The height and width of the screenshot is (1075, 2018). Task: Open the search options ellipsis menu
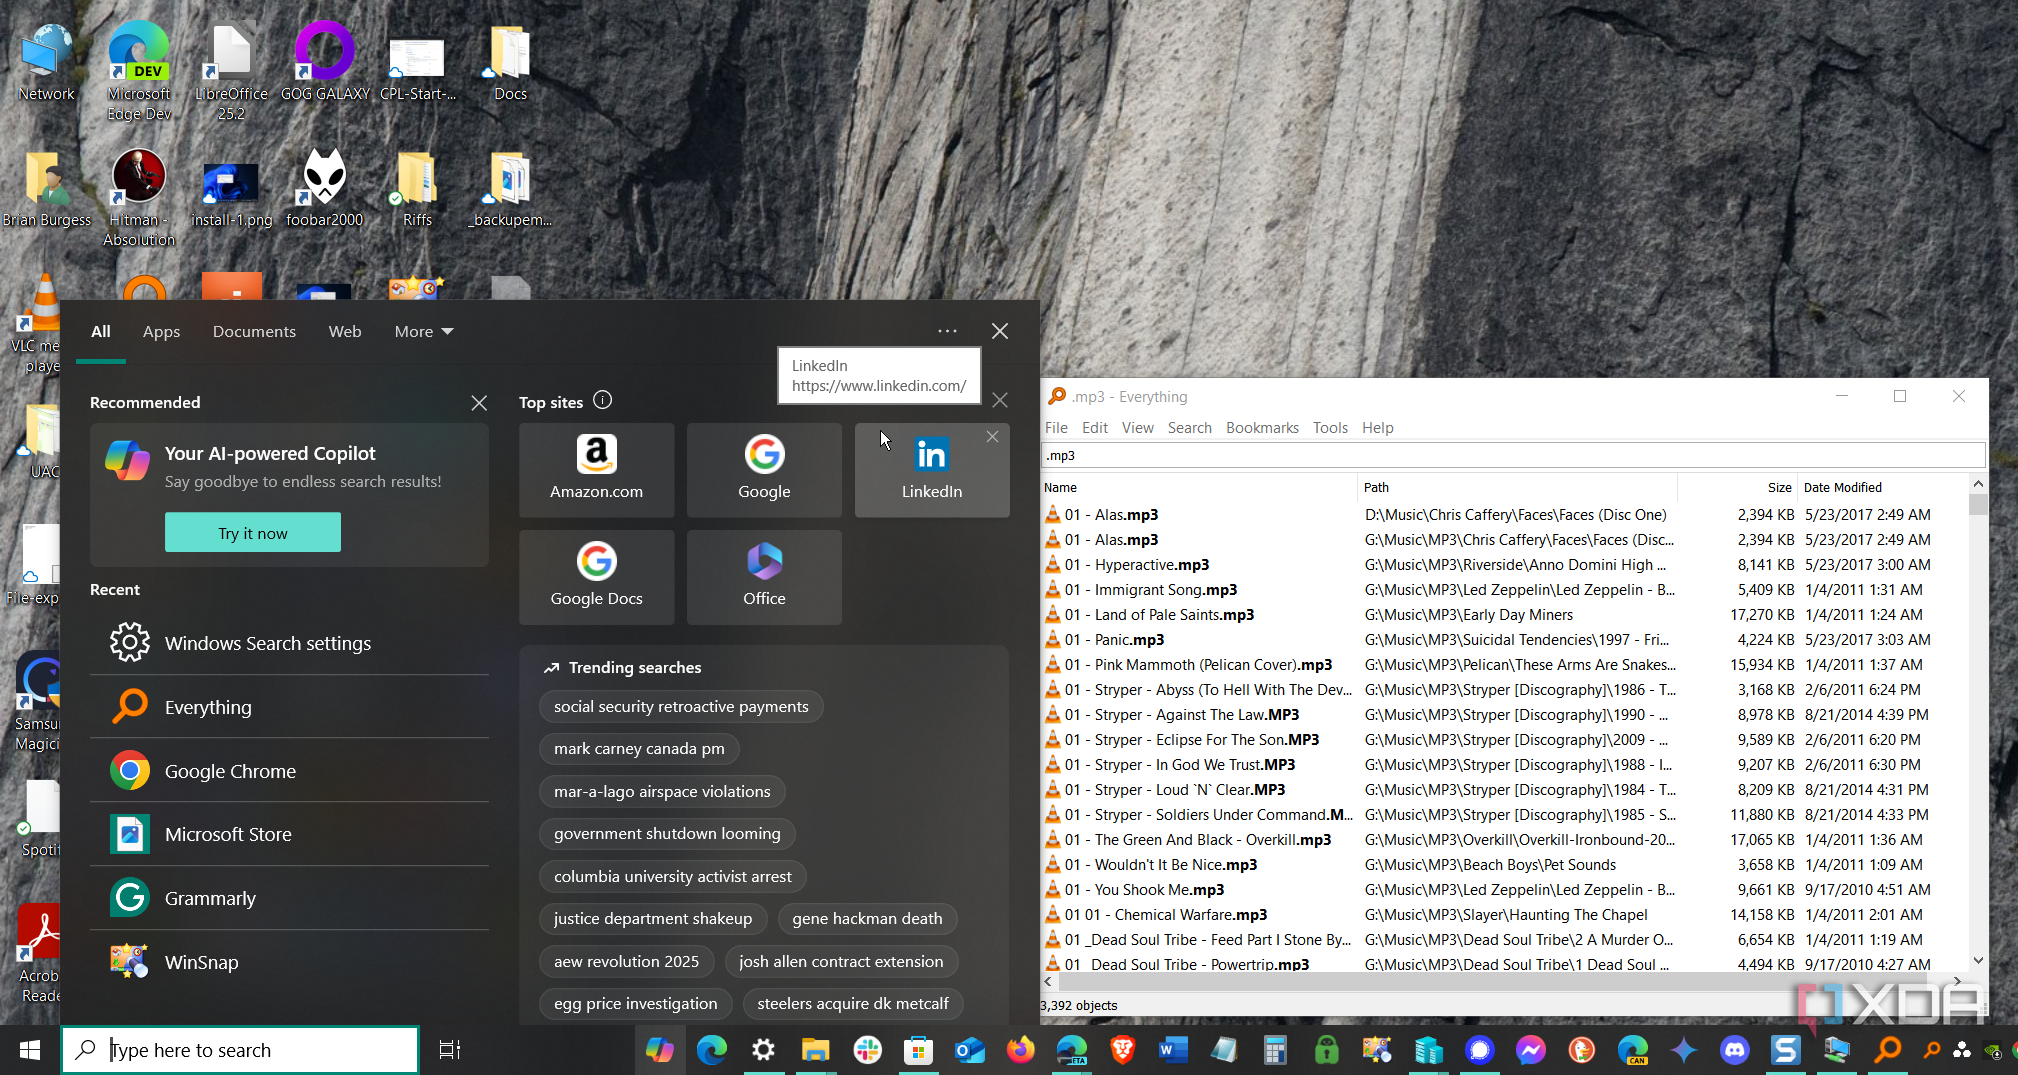(947, 331)
